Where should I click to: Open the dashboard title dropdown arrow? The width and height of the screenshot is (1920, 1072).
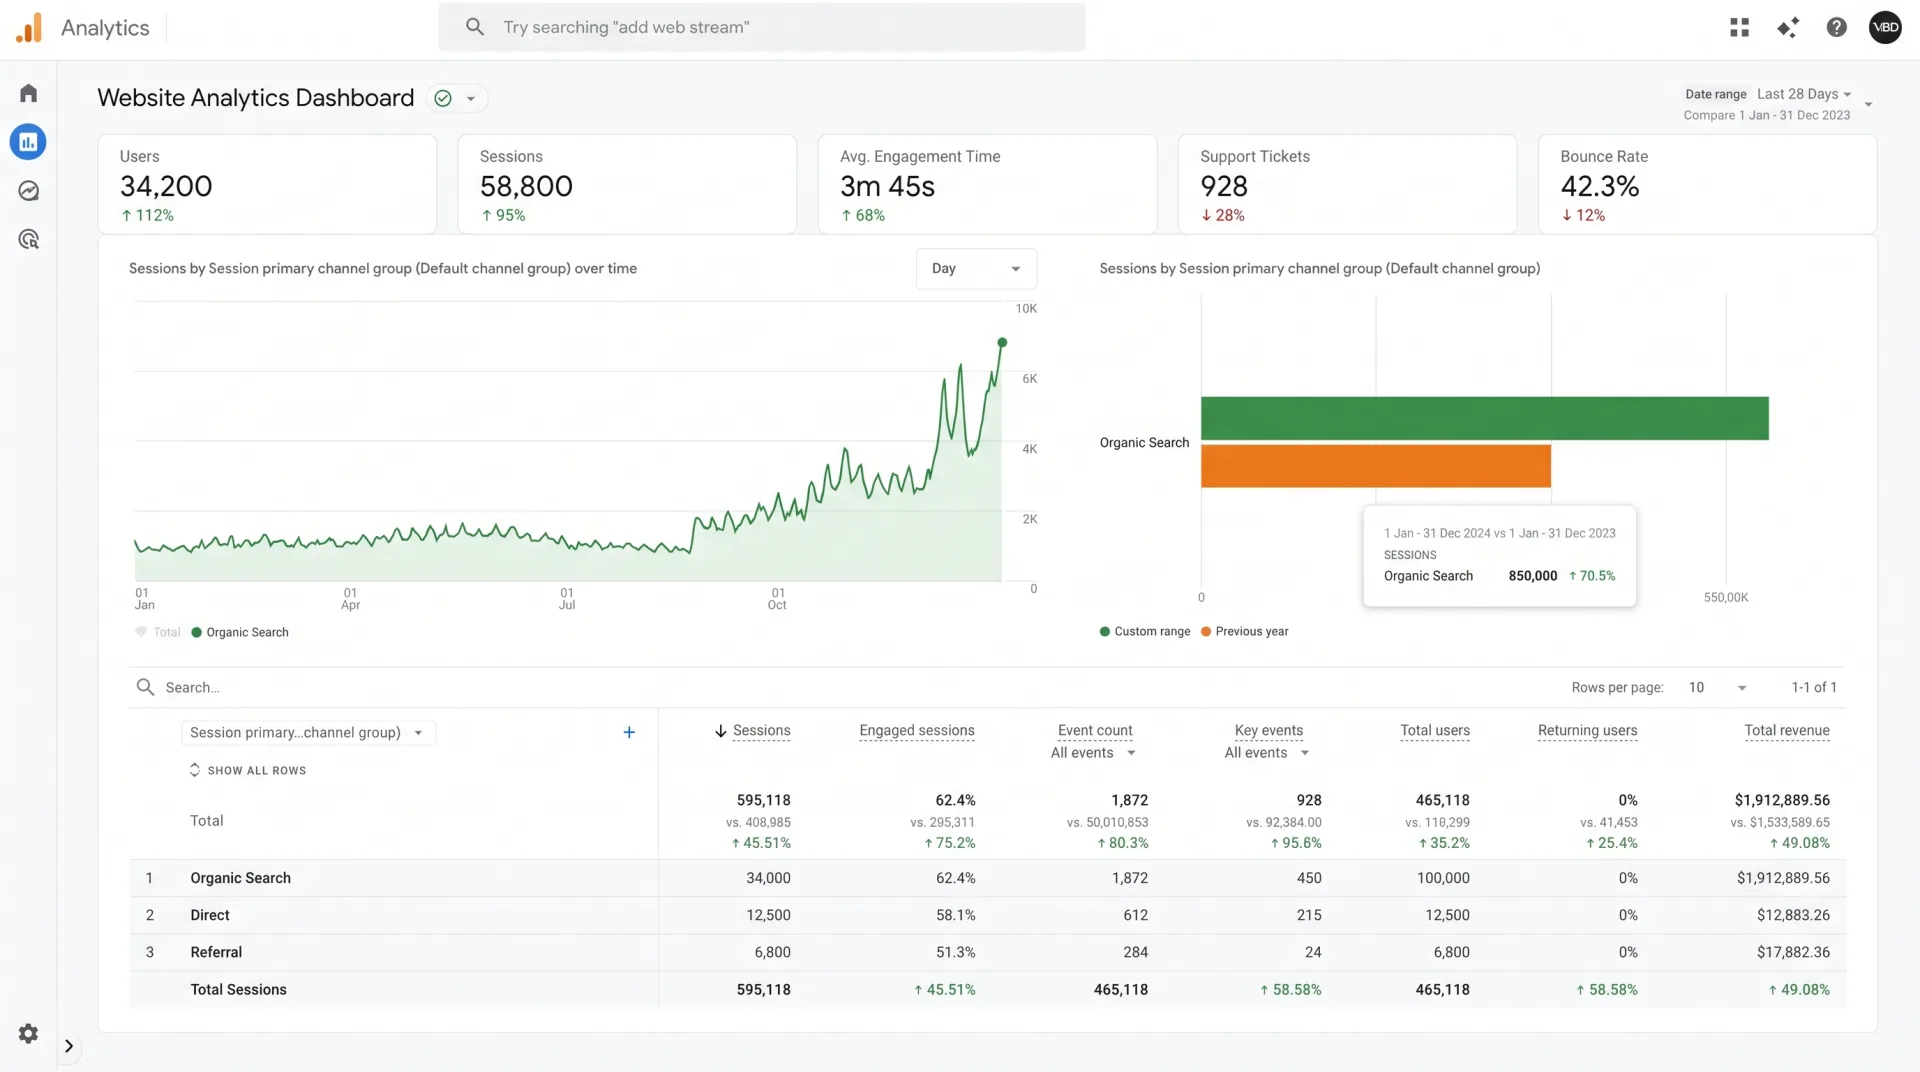click(471, 98)
